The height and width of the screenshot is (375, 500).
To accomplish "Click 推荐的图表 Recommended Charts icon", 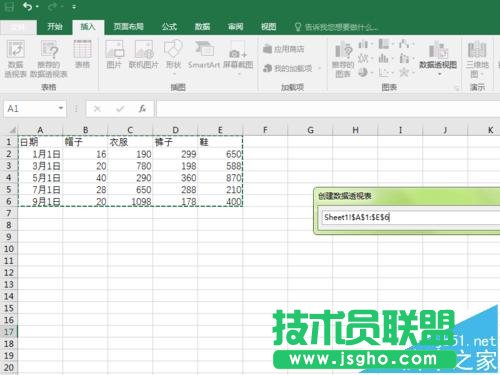I will click(343, 59).
